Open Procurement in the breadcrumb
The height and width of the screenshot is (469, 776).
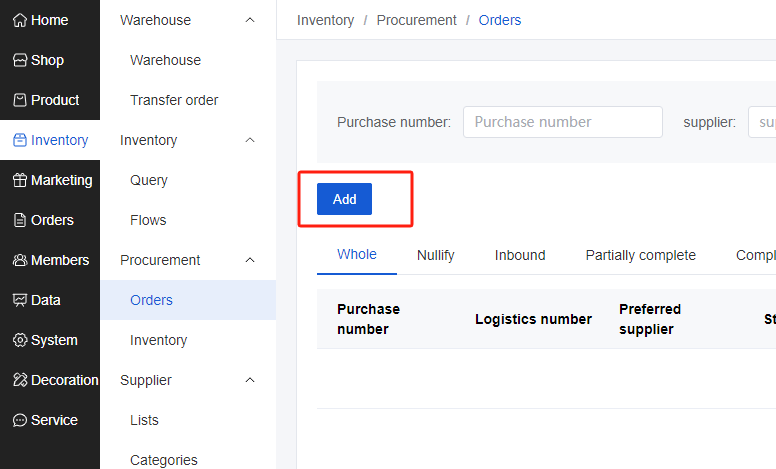(416, 20)
